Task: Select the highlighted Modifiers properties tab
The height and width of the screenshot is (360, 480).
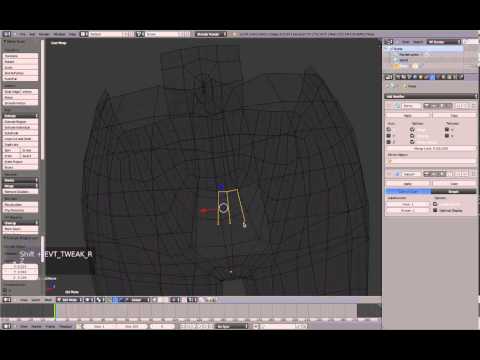Action: (432, 77)
